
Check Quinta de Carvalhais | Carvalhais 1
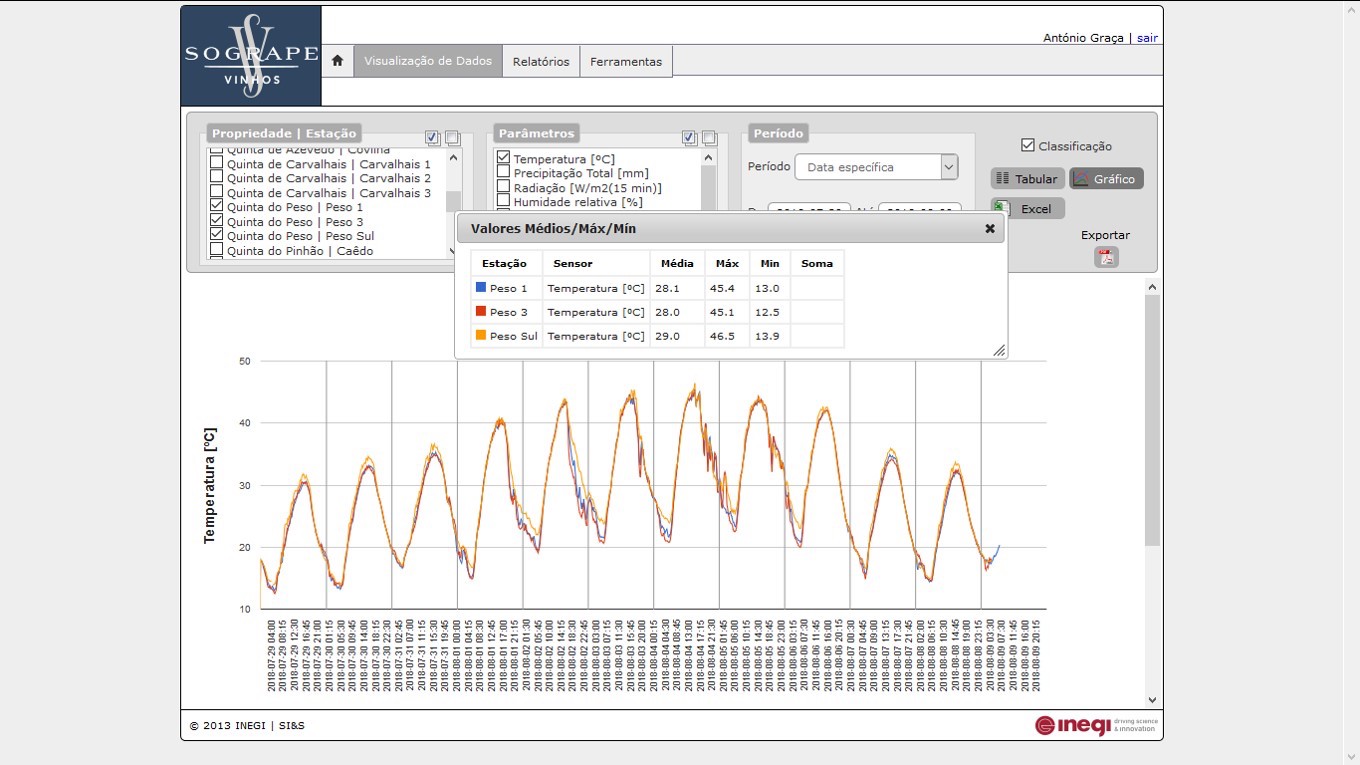tap(217, 164)
